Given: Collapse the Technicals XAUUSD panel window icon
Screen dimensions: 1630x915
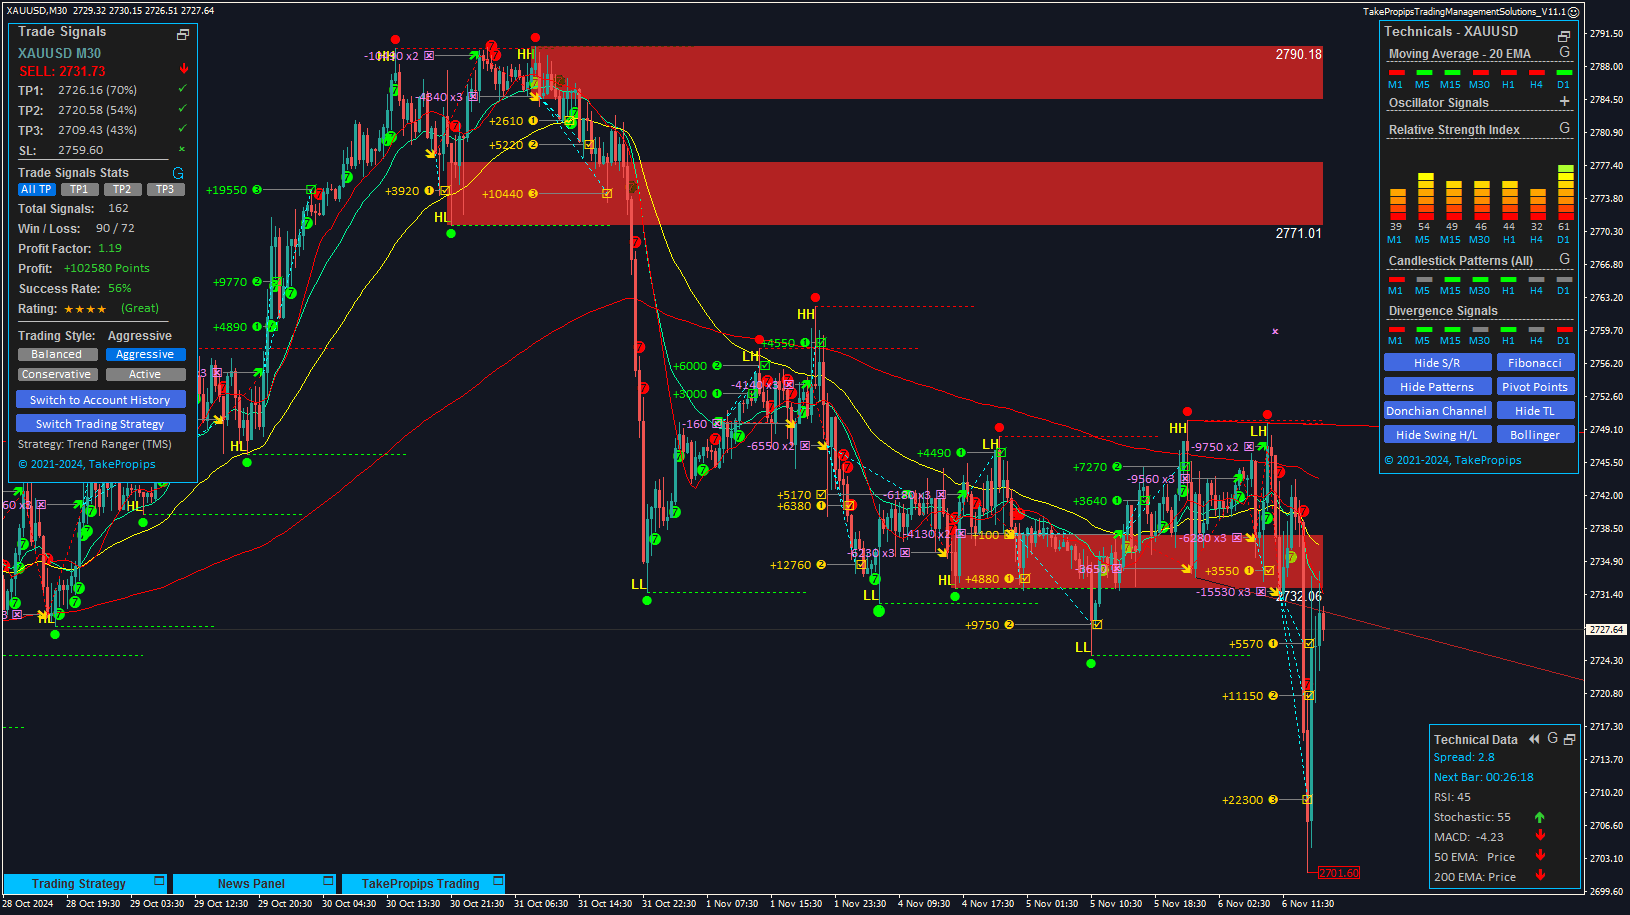Looking at the screenshot, I should [x=1564, y=36].
